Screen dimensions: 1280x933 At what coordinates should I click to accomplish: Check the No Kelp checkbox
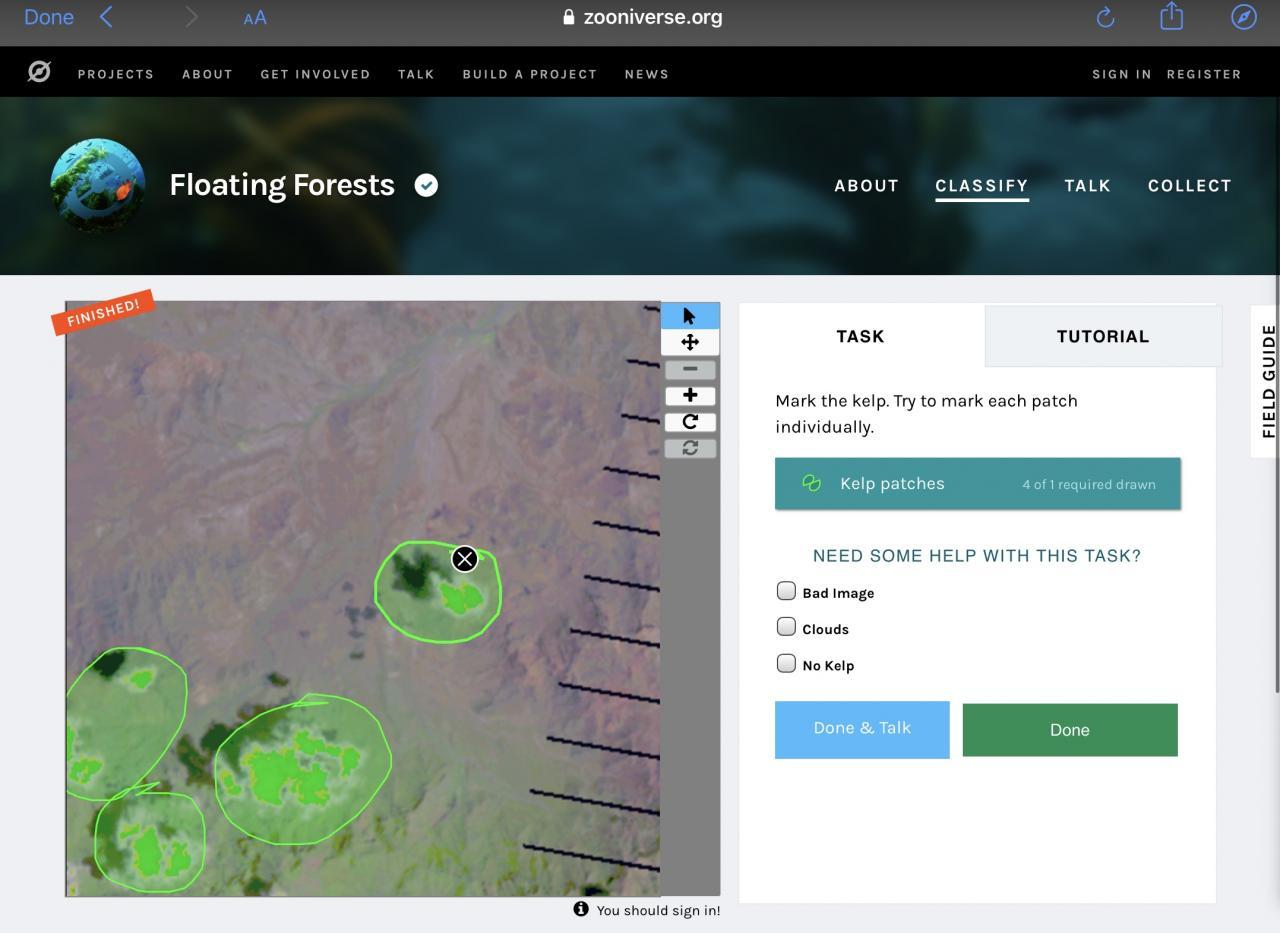tap(786, 663)
